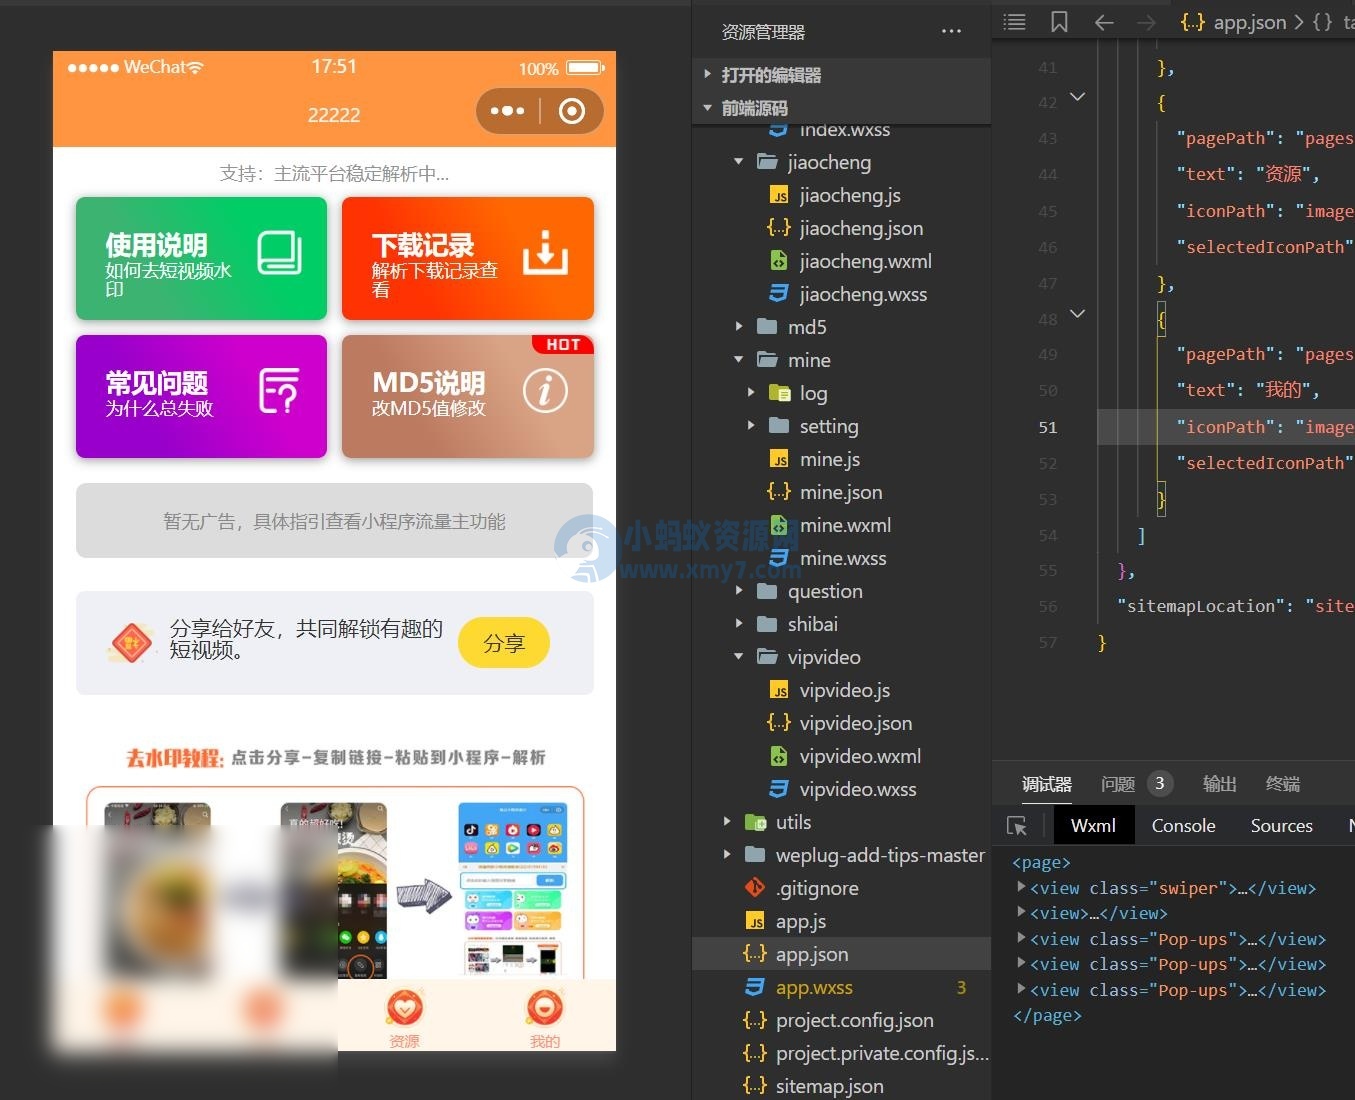Expand the swiper view node in Wxml panel
Image resolution: width=1355 pixels, height=1100 pixels.
1020,887
